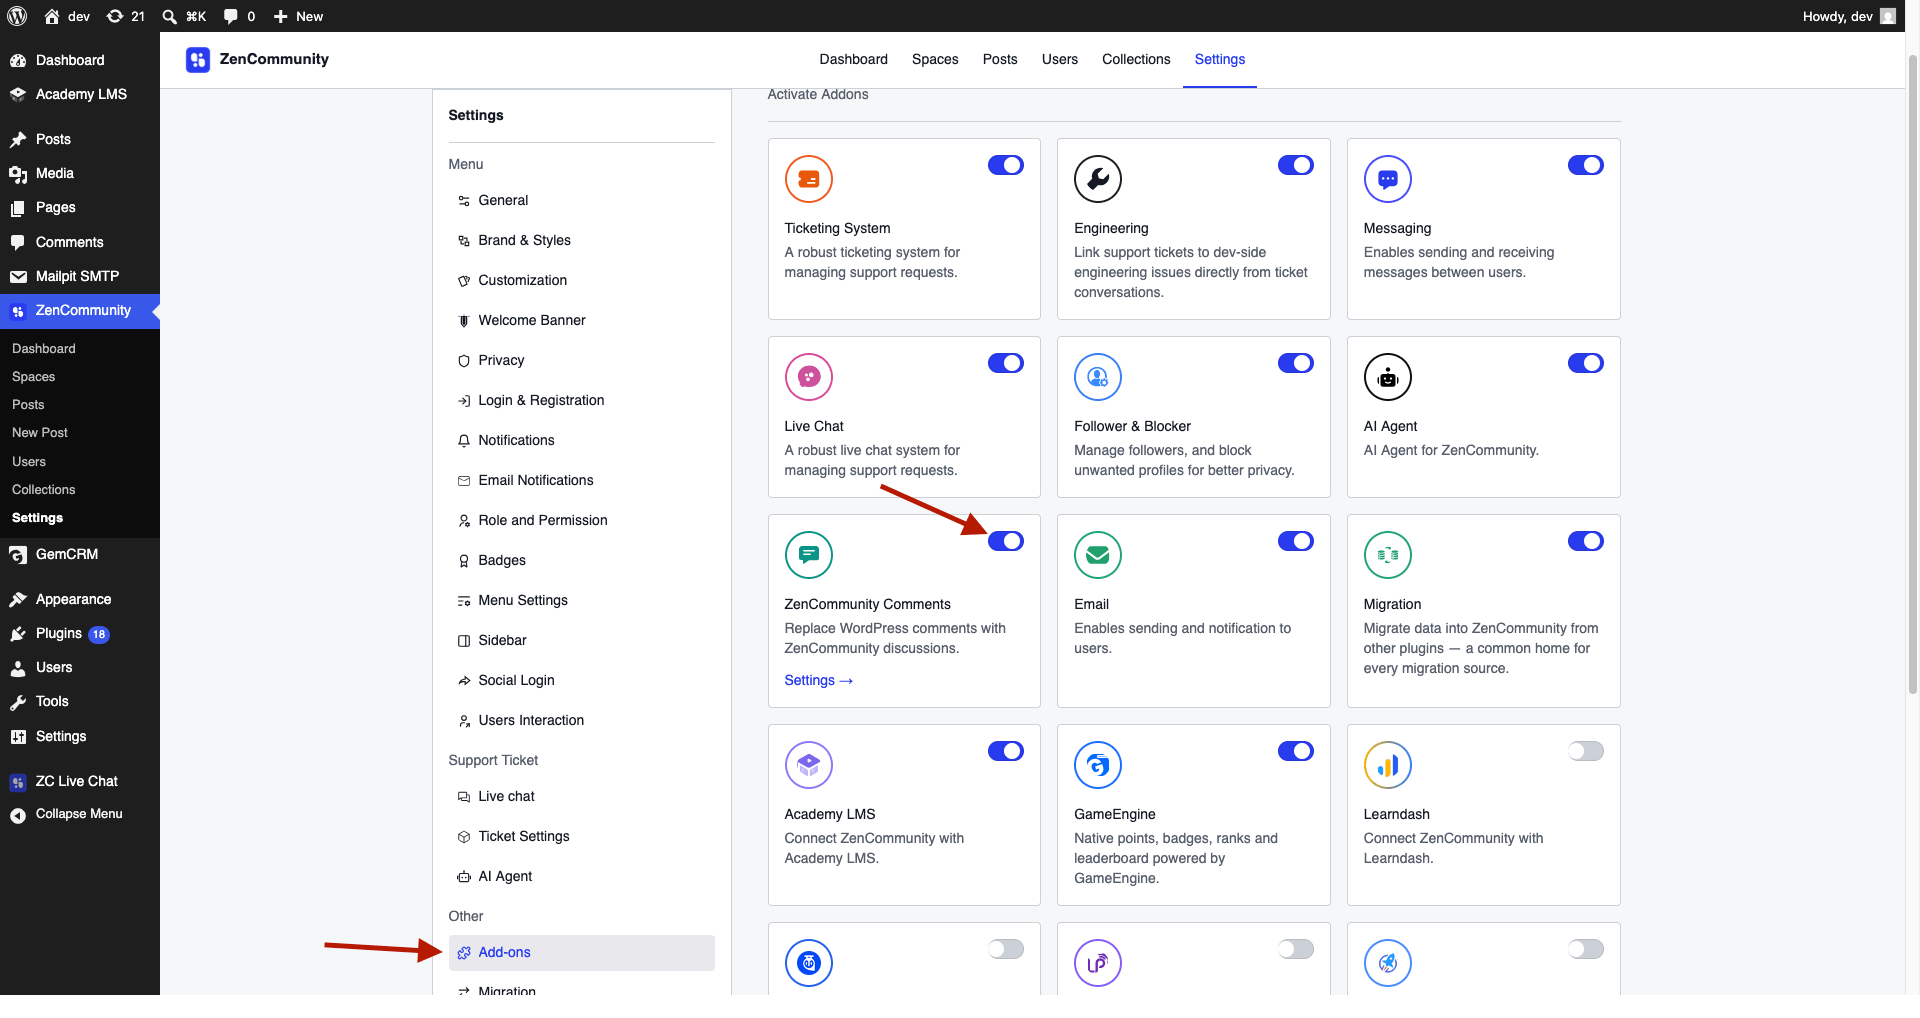Open Plugins in WordPress sidebar
Viewport: 1920px width, 1018px height.
coord(80,633)
